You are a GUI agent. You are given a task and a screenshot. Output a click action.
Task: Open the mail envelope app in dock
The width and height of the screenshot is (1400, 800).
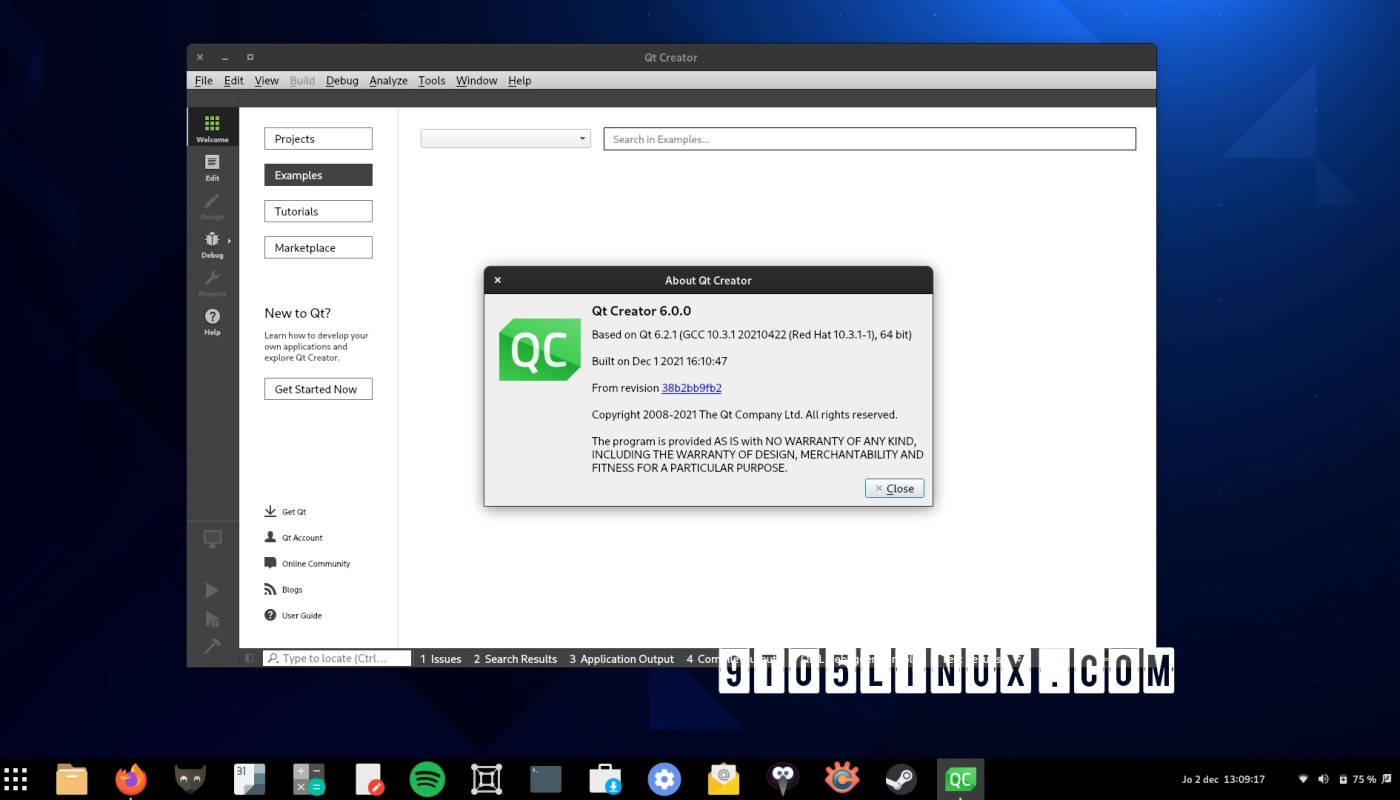tap(723, 779)
